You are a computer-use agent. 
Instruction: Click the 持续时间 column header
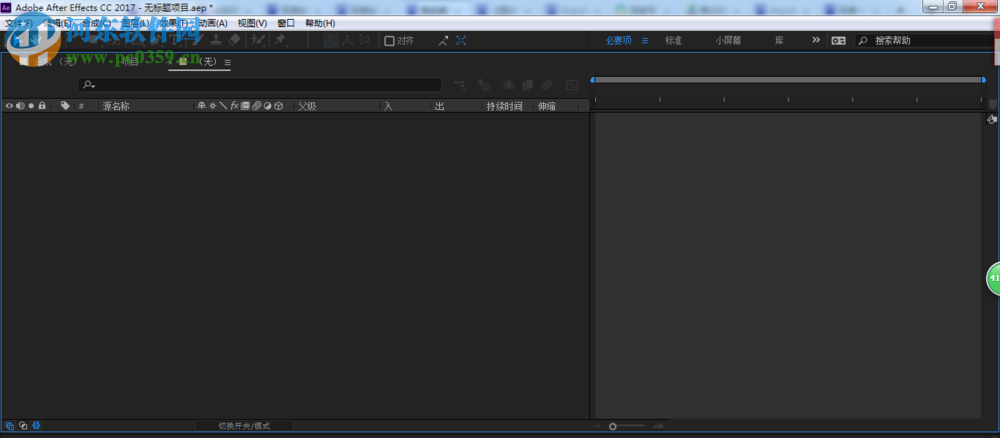click(504, 106)
